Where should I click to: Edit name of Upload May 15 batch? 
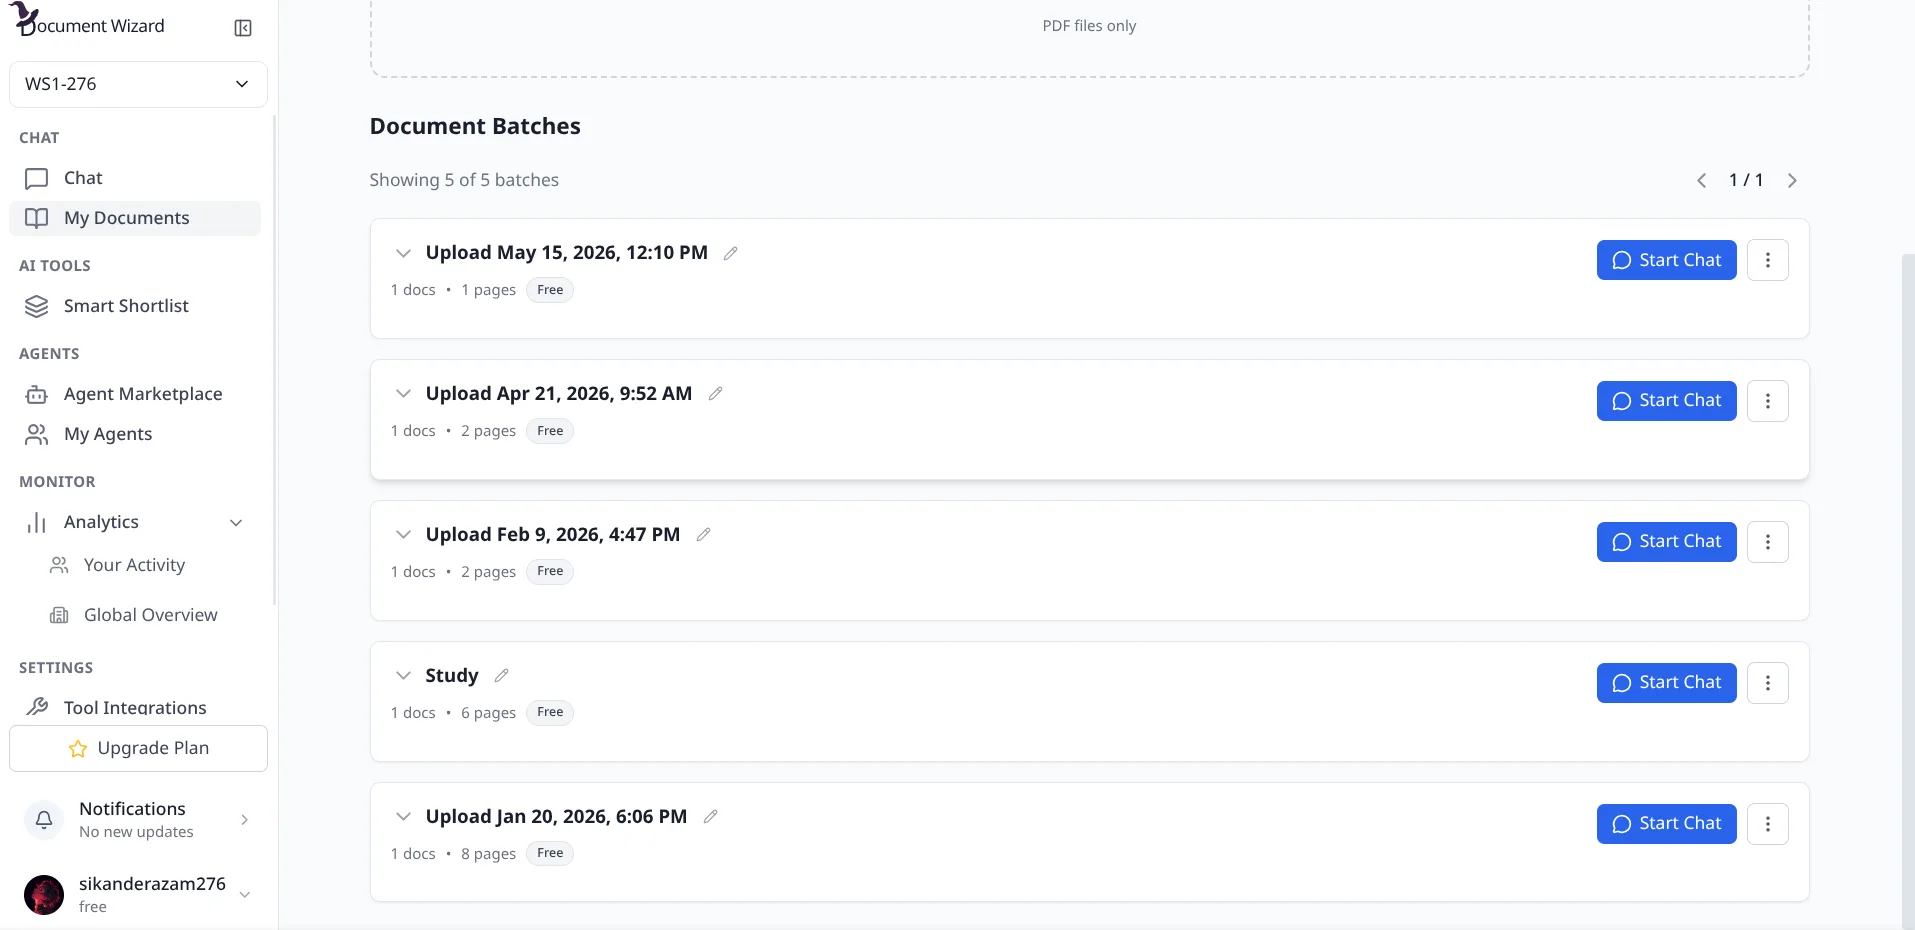[x=731, y=253]
